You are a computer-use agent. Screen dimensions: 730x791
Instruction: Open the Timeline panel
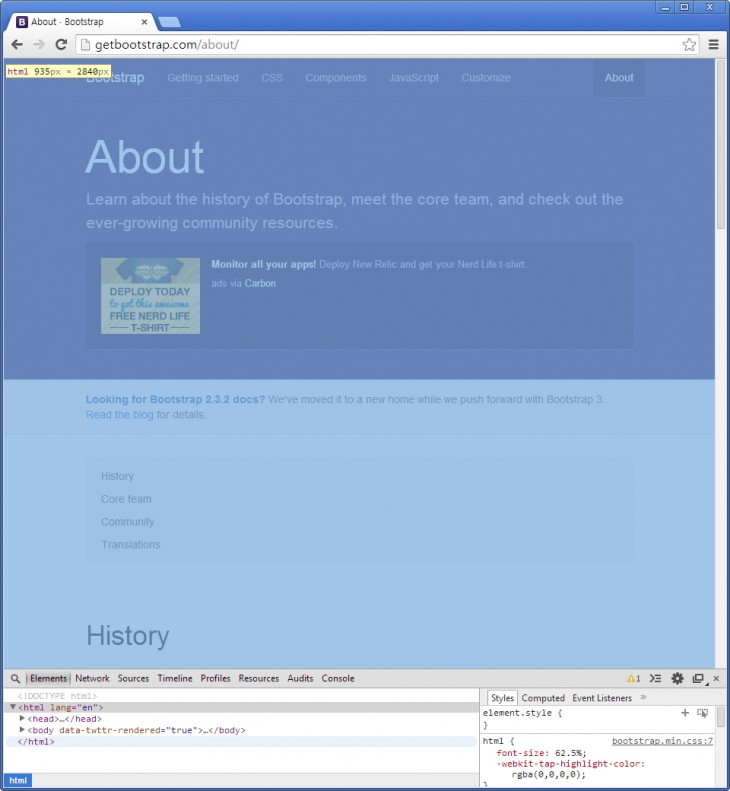tap(175, 679)
